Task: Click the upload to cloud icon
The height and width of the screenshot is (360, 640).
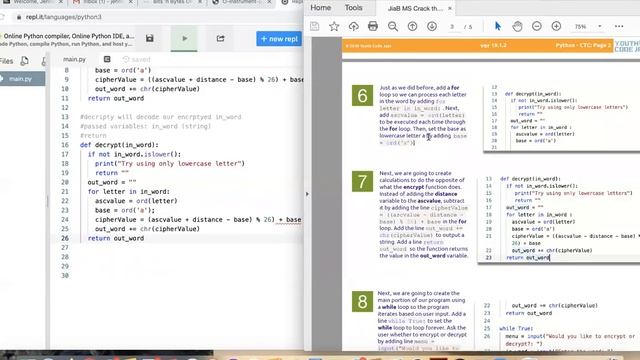Action: [353, 27]
